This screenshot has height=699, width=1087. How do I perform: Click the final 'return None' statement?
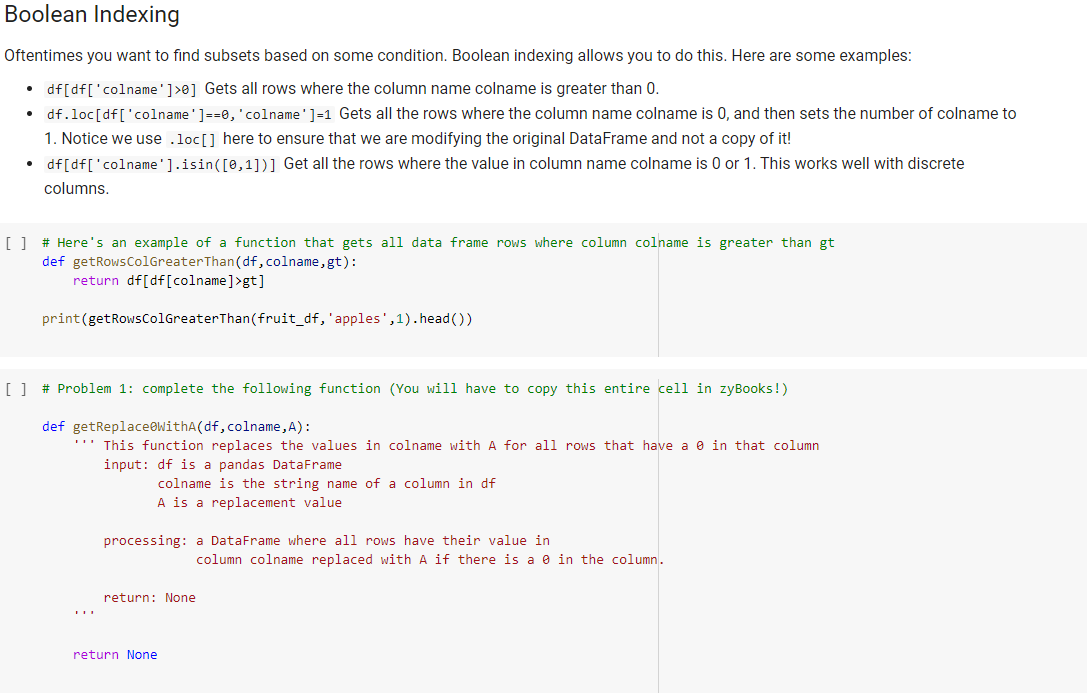click(x=115, y=655)
